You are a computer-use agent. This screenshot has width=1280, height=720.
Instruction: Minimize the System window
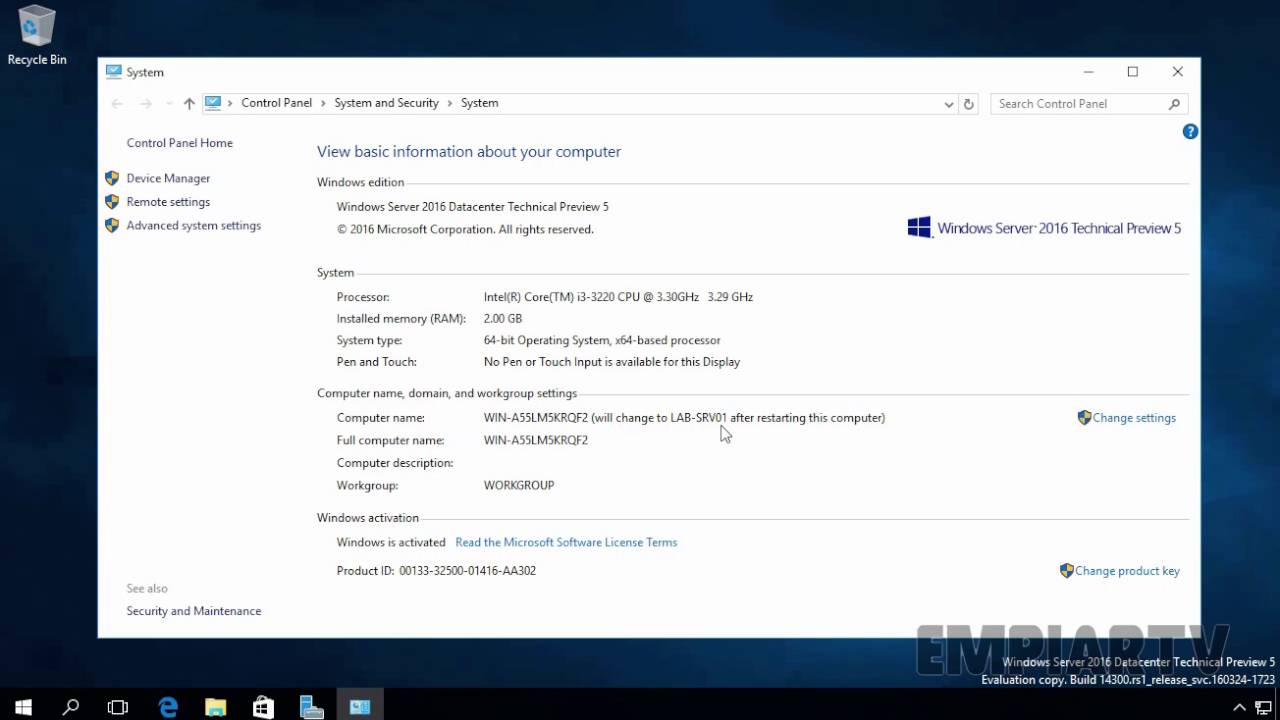1088,72
